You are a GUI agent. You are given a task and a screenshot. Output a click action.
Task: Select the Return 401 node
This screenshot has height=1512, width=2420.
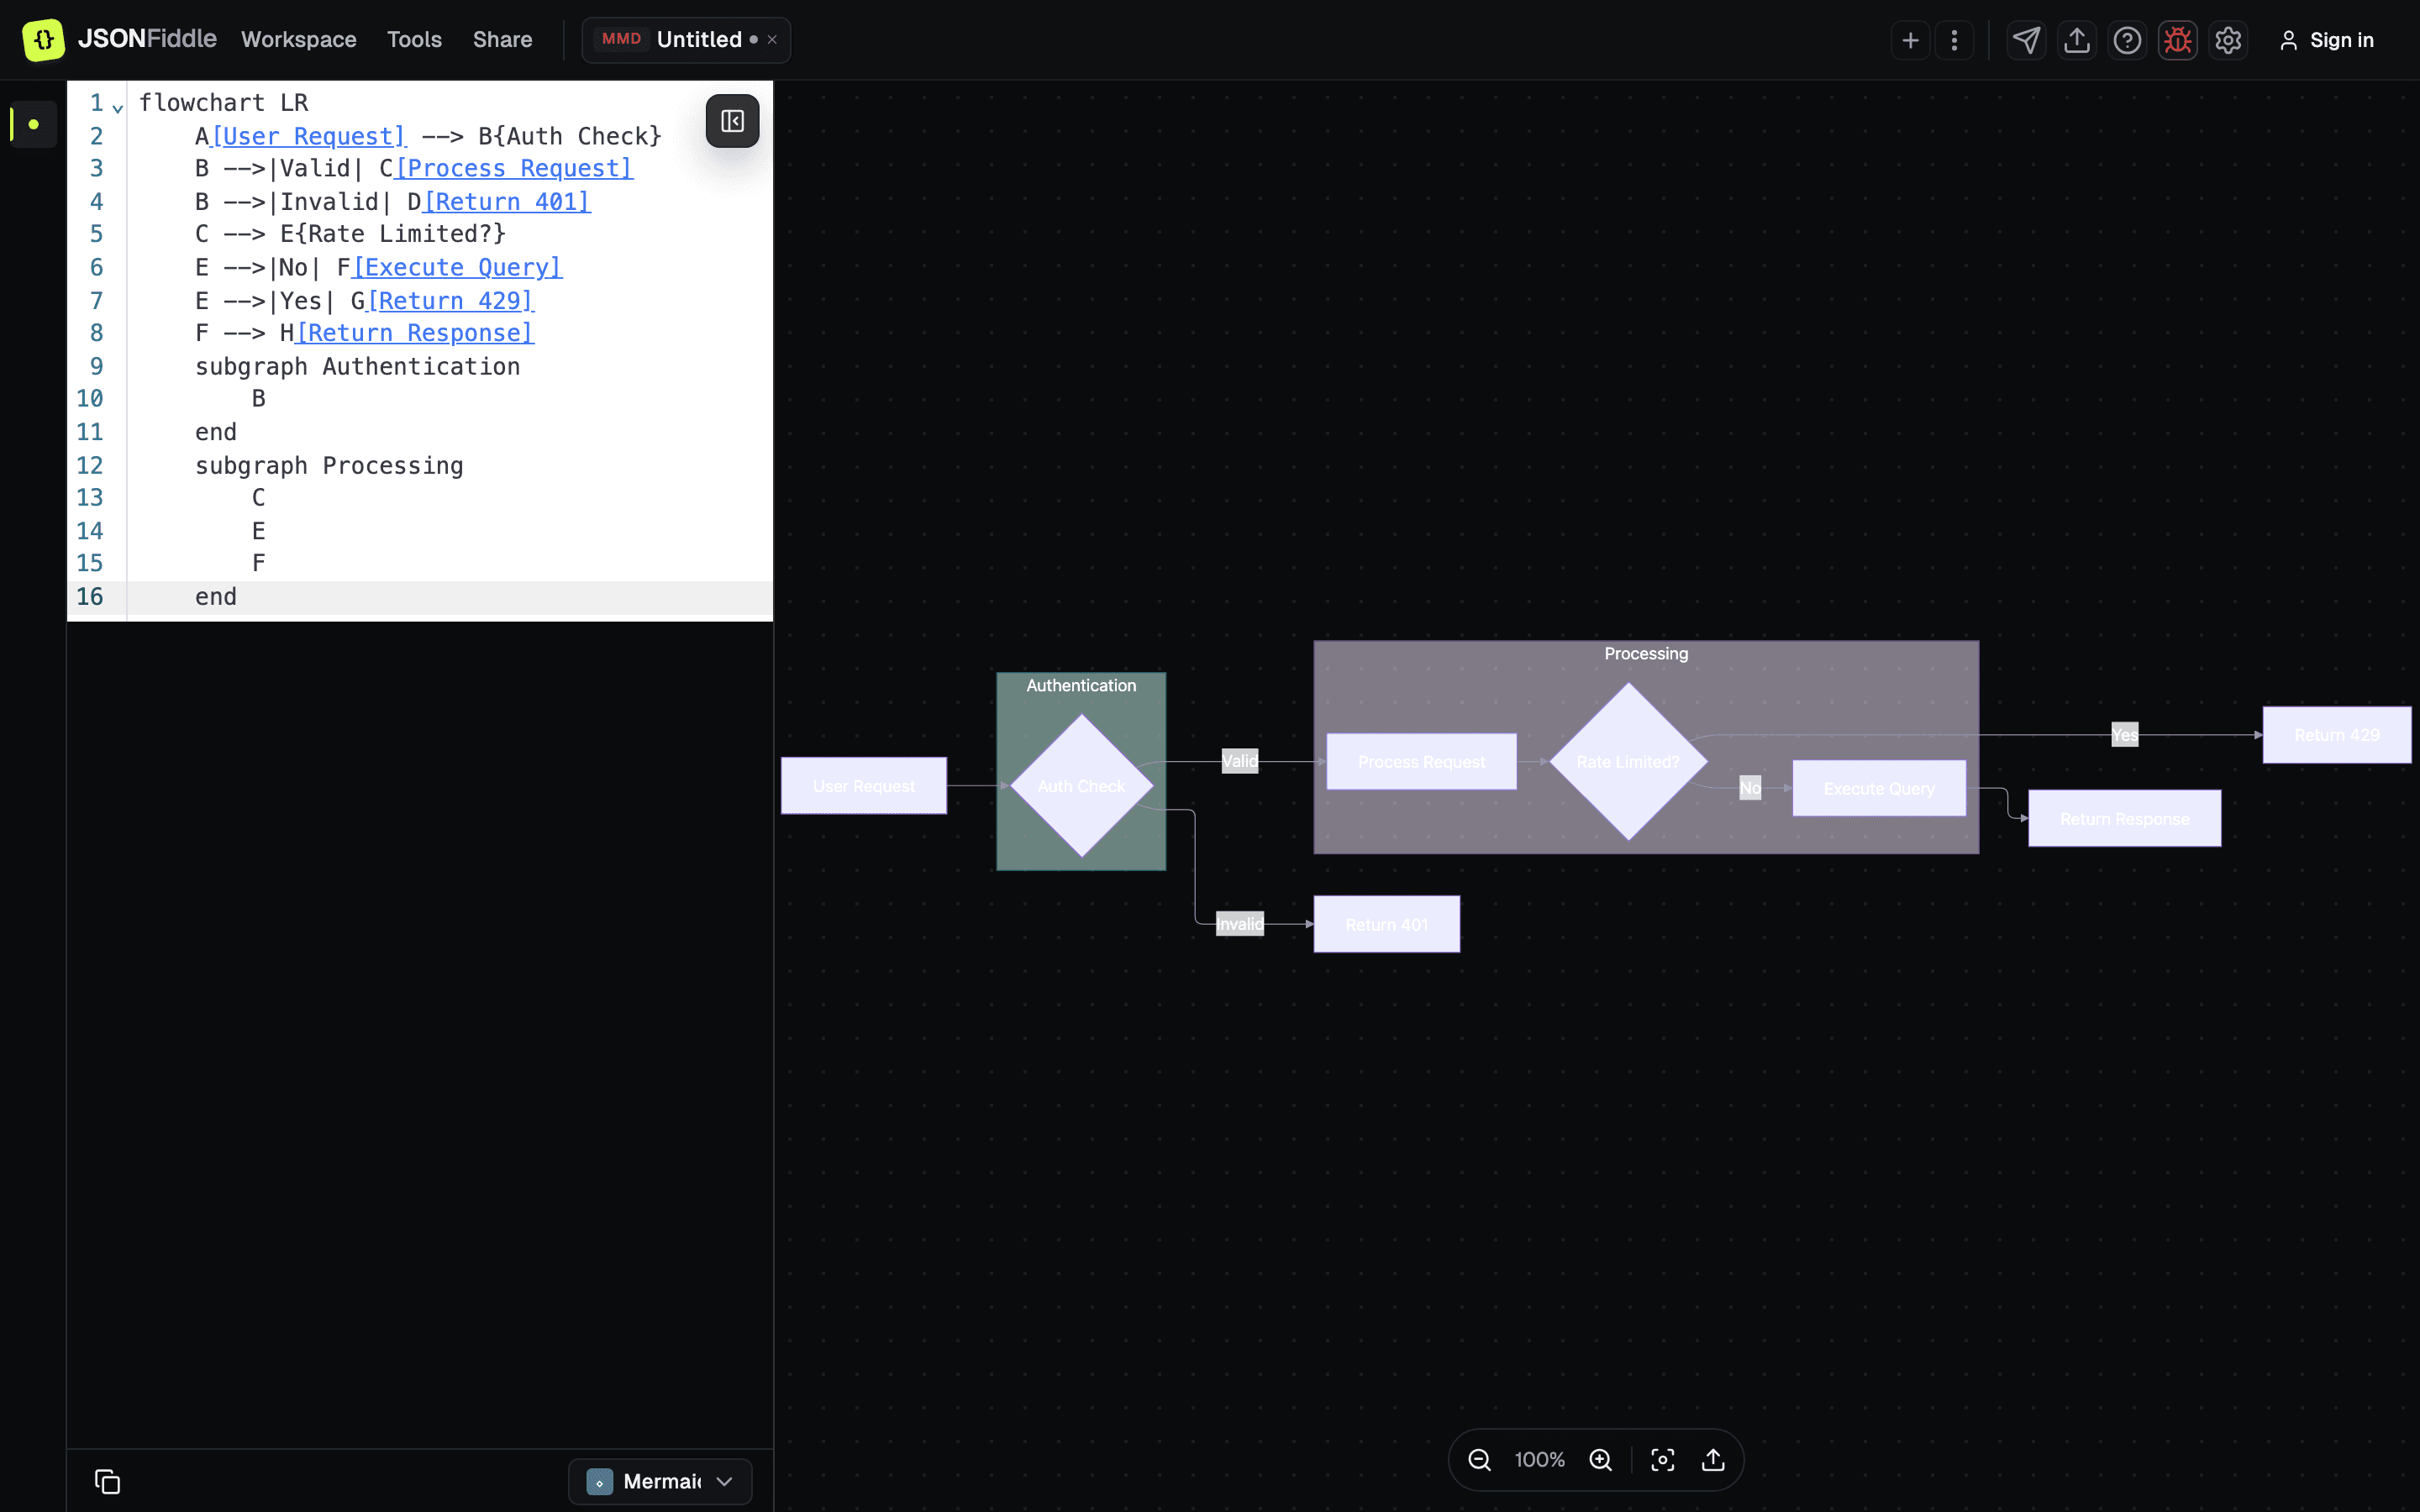coord(1387,925)
